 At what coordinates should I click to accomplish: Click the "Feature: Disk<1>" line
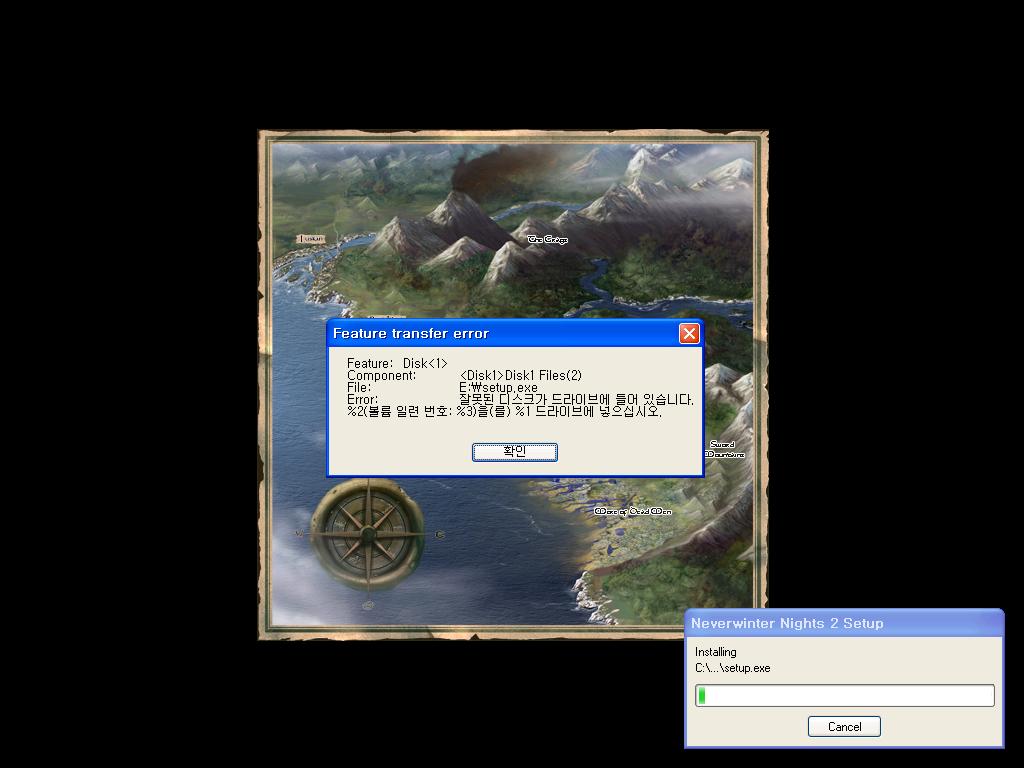397,363
